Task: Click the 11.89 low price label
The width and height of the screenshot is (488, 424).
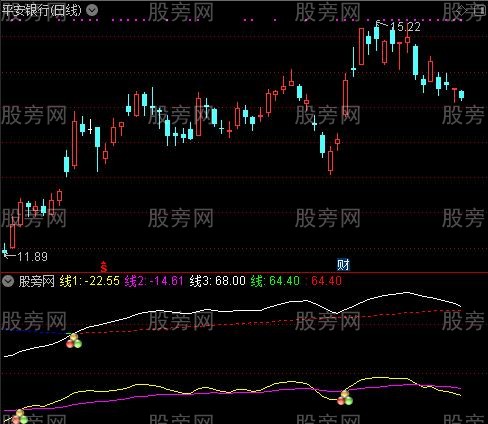Action: 32,257
